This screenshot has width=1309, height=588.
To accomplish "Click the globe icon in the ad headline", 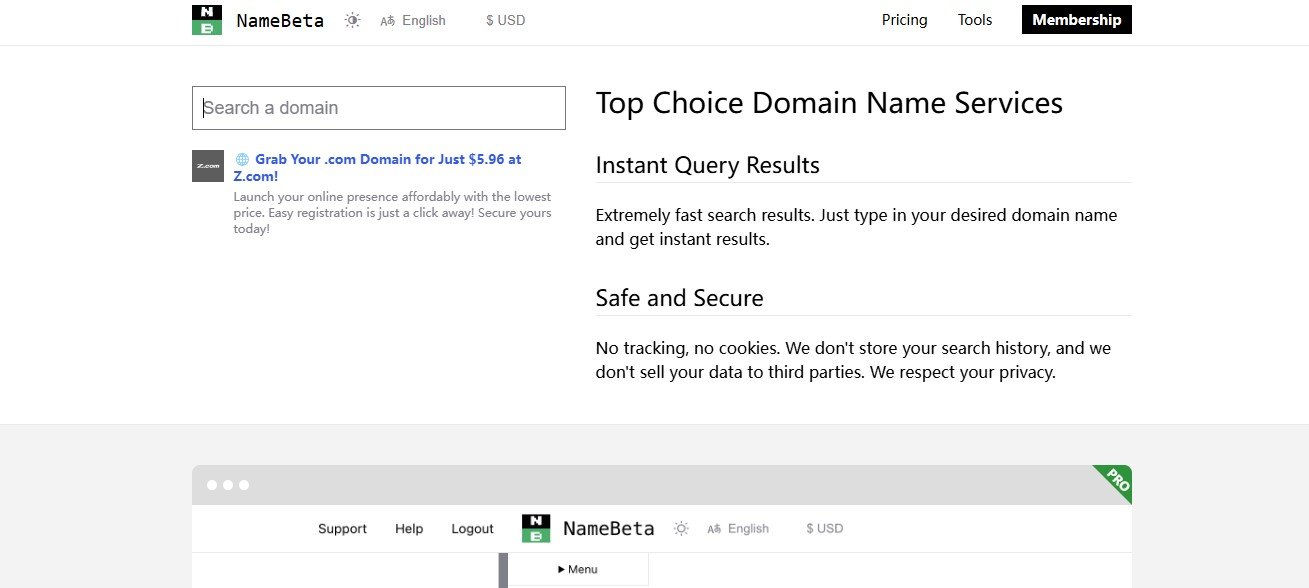I will 242,160.
